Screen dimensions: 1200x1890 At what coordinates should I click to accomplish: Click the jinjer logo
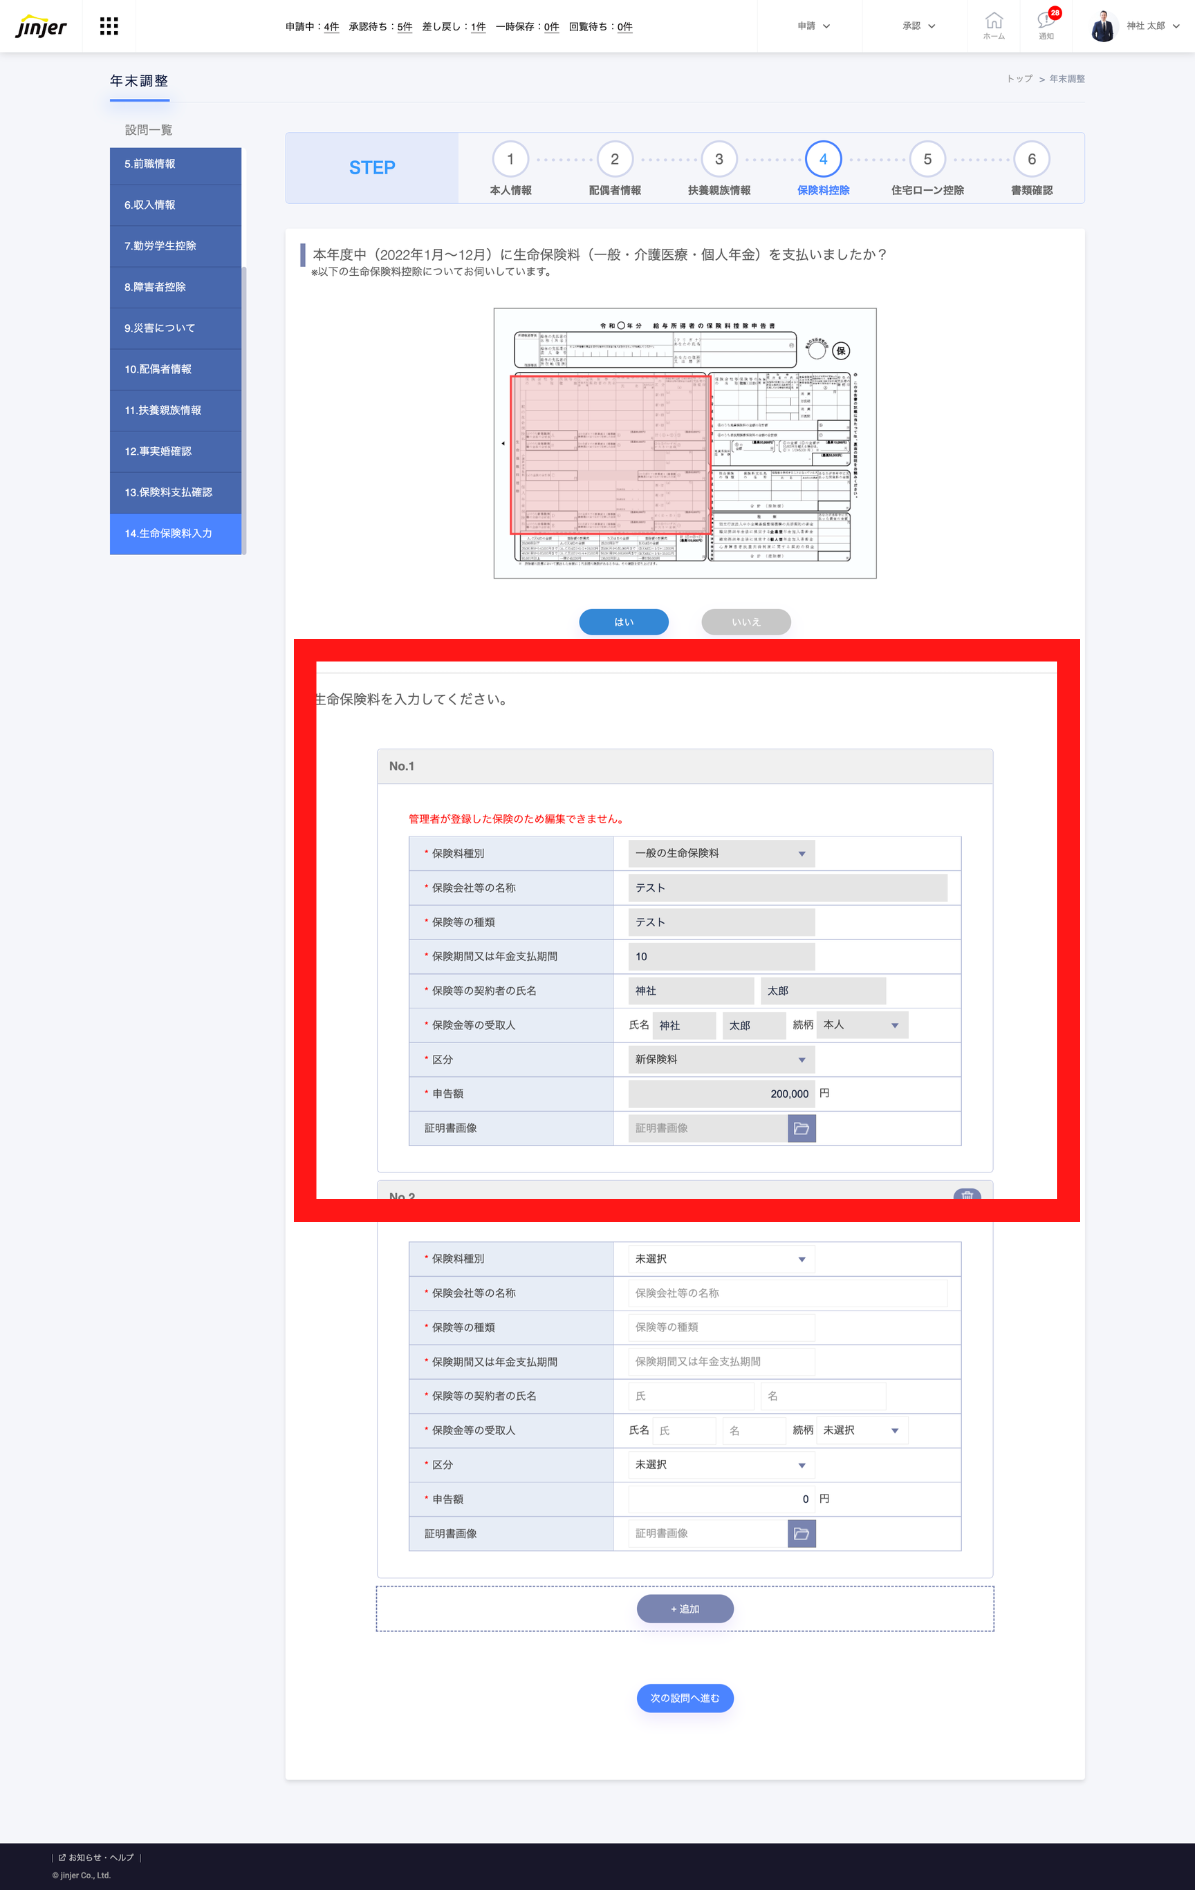[41, 26]
